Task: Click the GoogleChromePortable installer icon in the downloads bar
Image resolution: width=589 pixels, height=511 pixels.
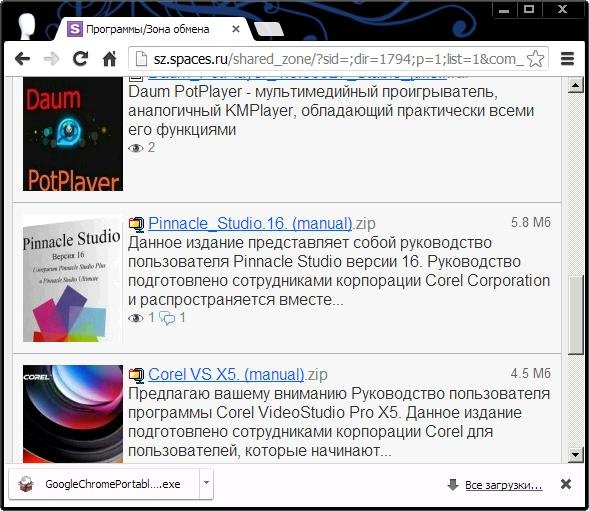Action: click(x=26, y=484)
